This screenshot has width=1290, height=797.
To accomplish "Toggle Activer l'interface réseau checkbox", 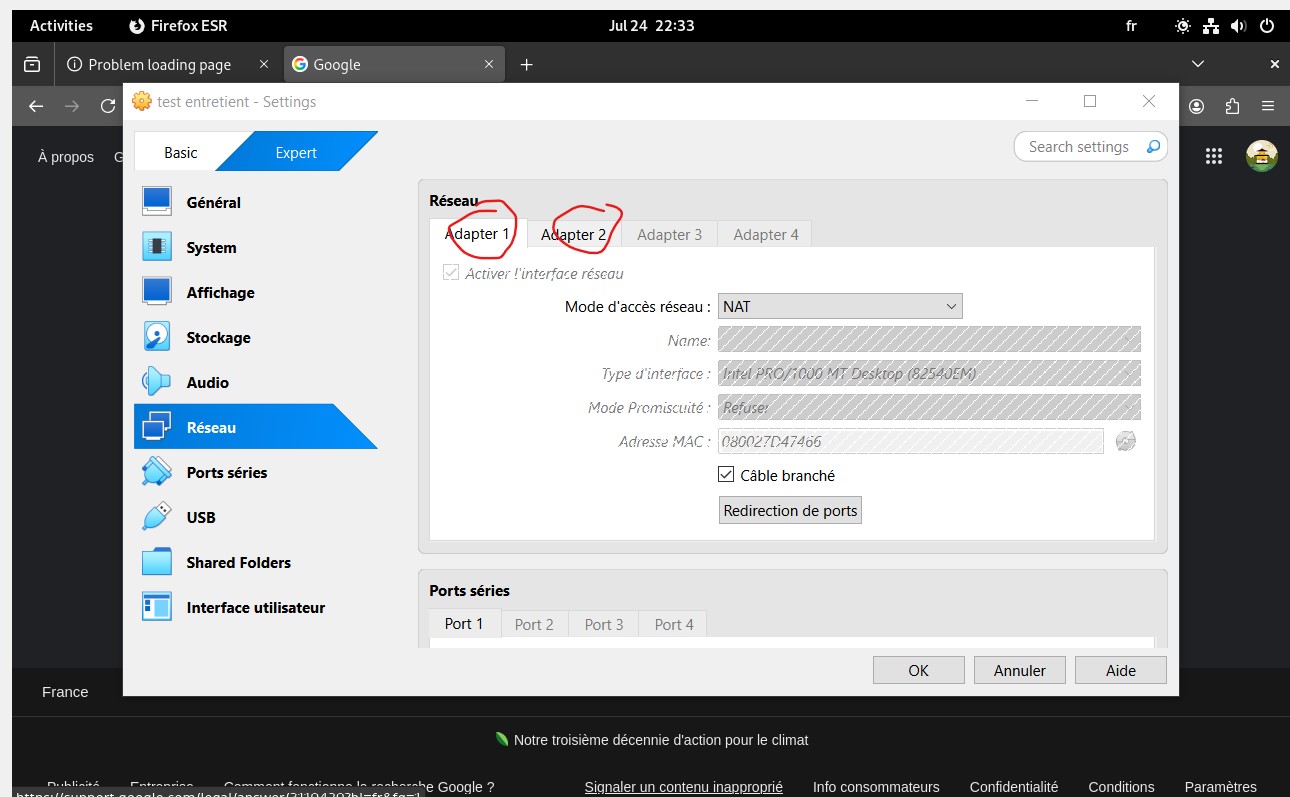I will pos(451,273).
